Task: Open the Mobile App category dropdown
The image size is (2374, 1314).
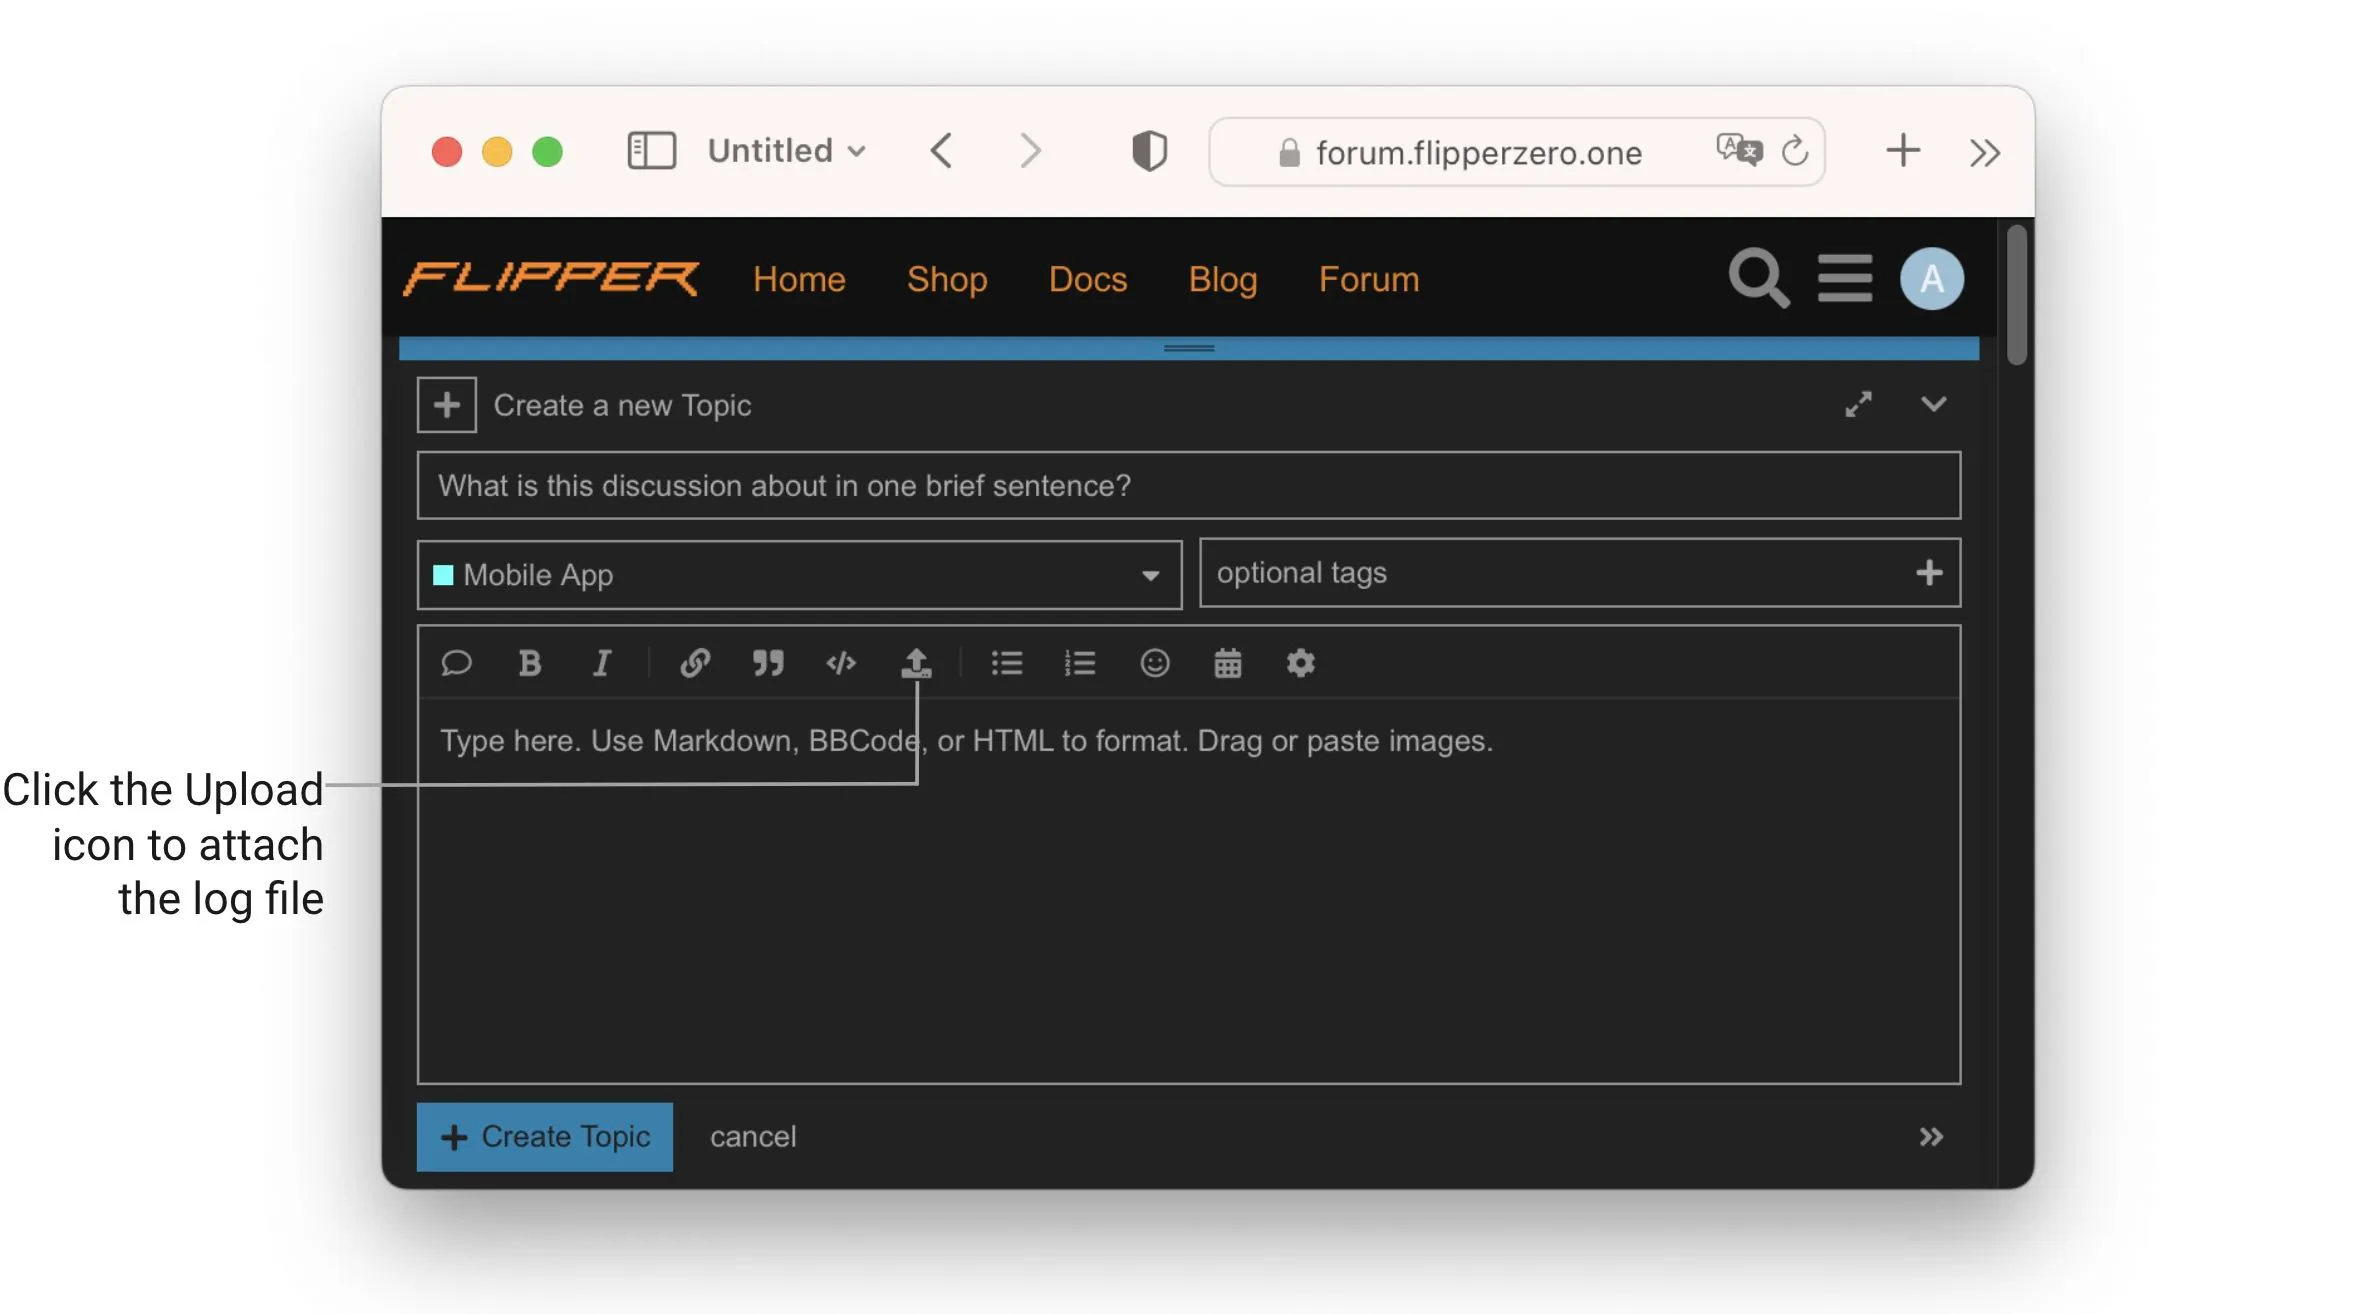Action: pos(799,575)
